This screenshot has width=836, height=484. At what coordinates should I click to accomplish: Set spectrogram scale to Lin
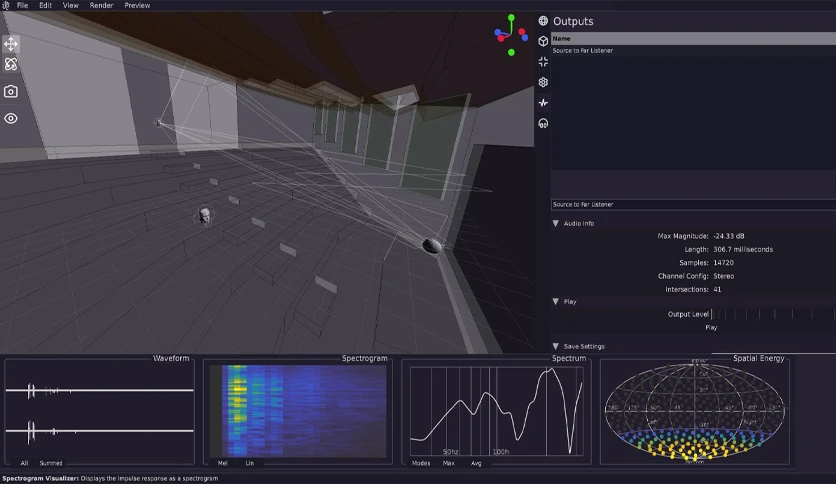(x=250, y=463)
